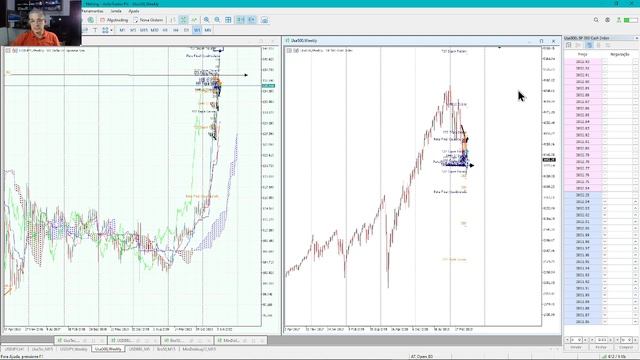
Task: Select the text label drawing tool
Action: coord(95,30)
